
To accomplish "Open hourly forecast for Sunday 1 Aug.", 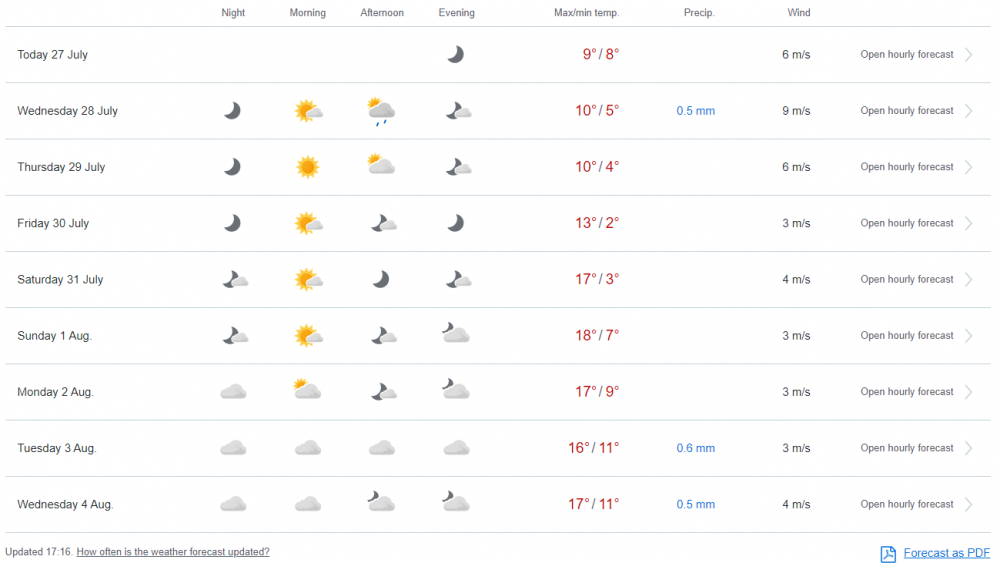I will click(x=907, y=336).
